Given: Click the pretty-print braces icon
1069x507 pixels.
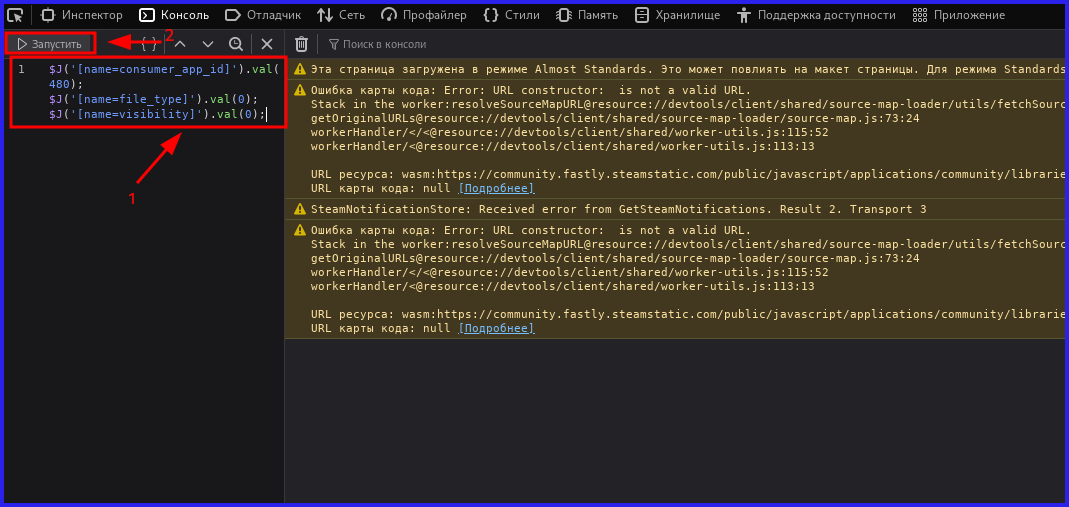Looking at the screenshot, I should [149, 44].
